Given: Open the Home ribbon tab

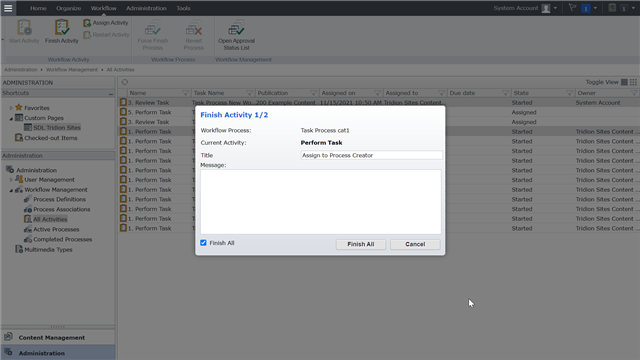Looking at the screenshot, I should click(x=38, y=8).
